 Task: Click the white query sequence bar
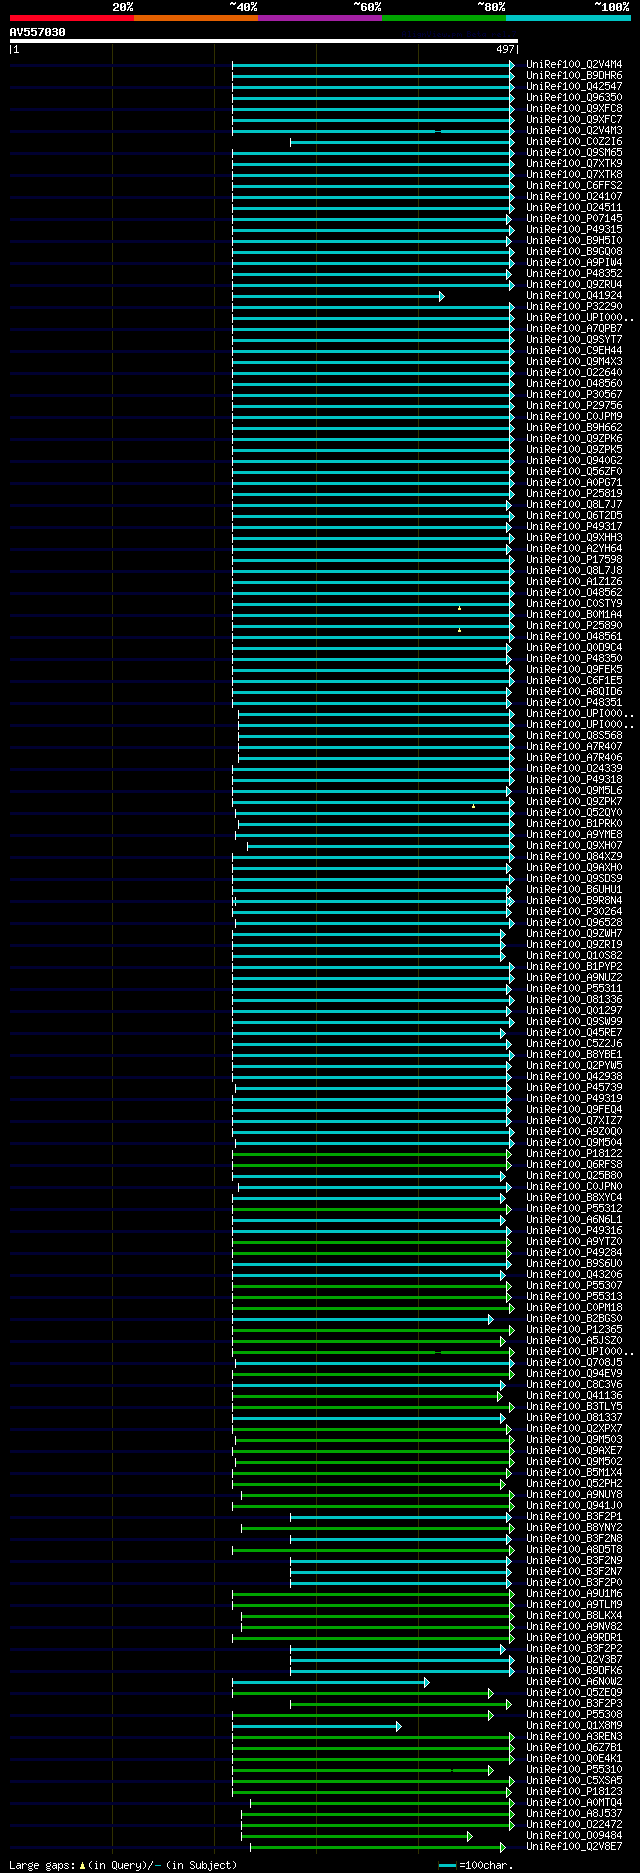[264, 41]
